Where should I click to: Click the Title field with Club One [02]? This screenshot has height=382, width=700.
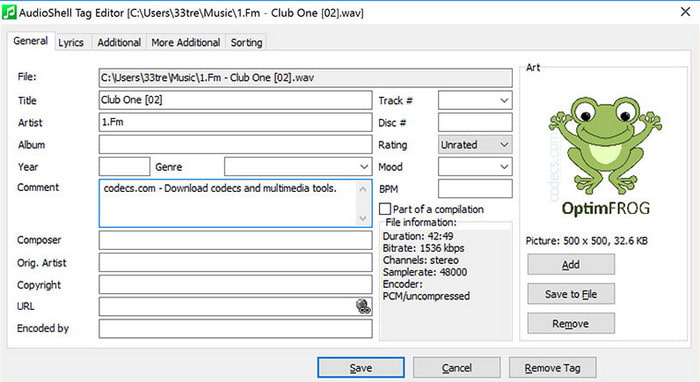[x=235, y=100]
